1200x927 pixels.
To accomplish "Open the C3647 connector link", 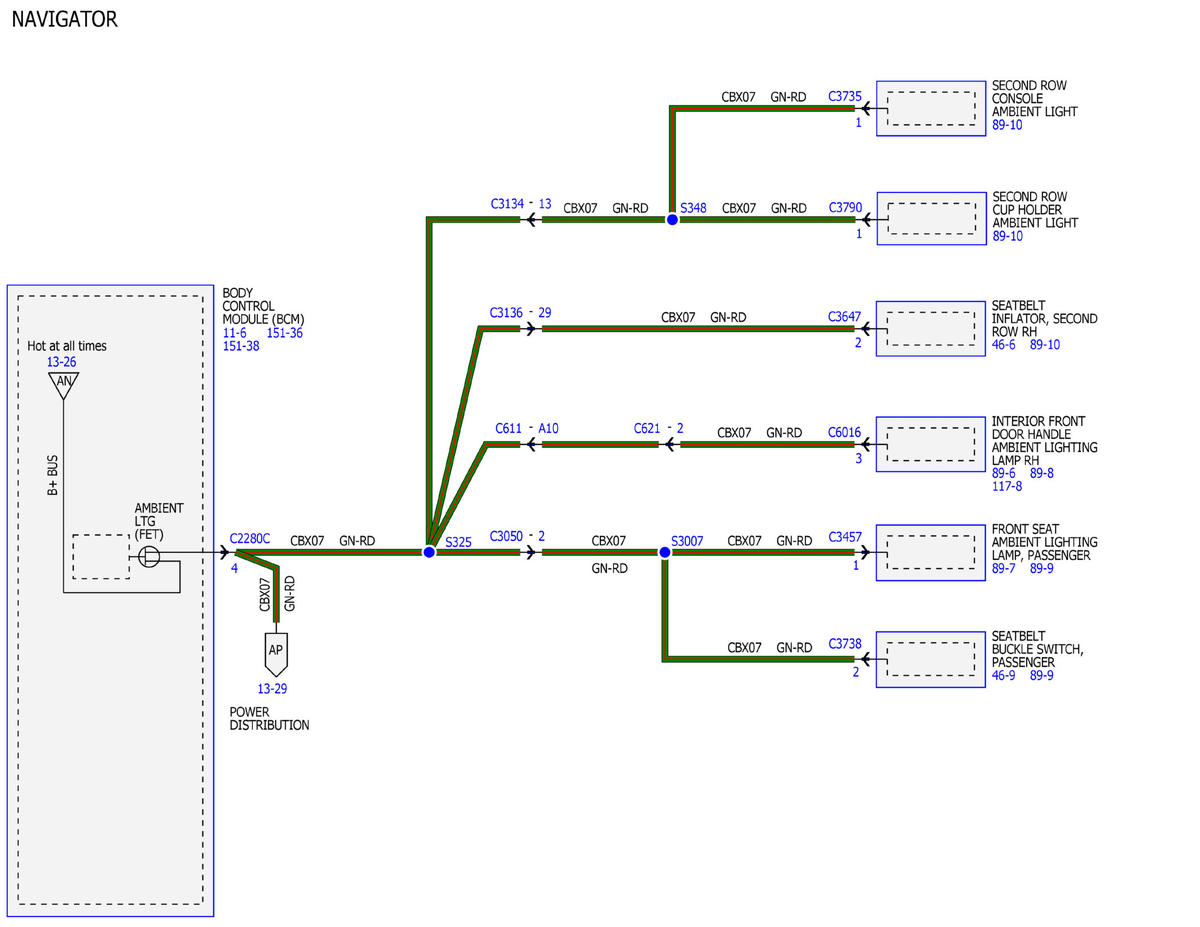I will tap(845, 318).
